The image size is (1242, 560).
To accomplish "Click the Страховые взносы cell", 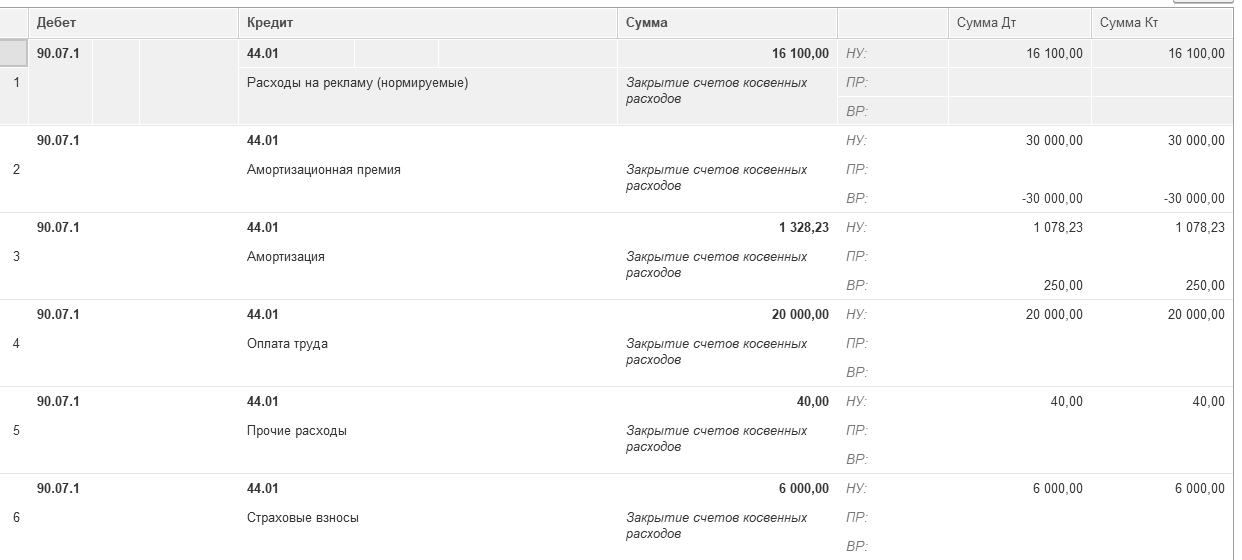I will [x=302, y=518].
